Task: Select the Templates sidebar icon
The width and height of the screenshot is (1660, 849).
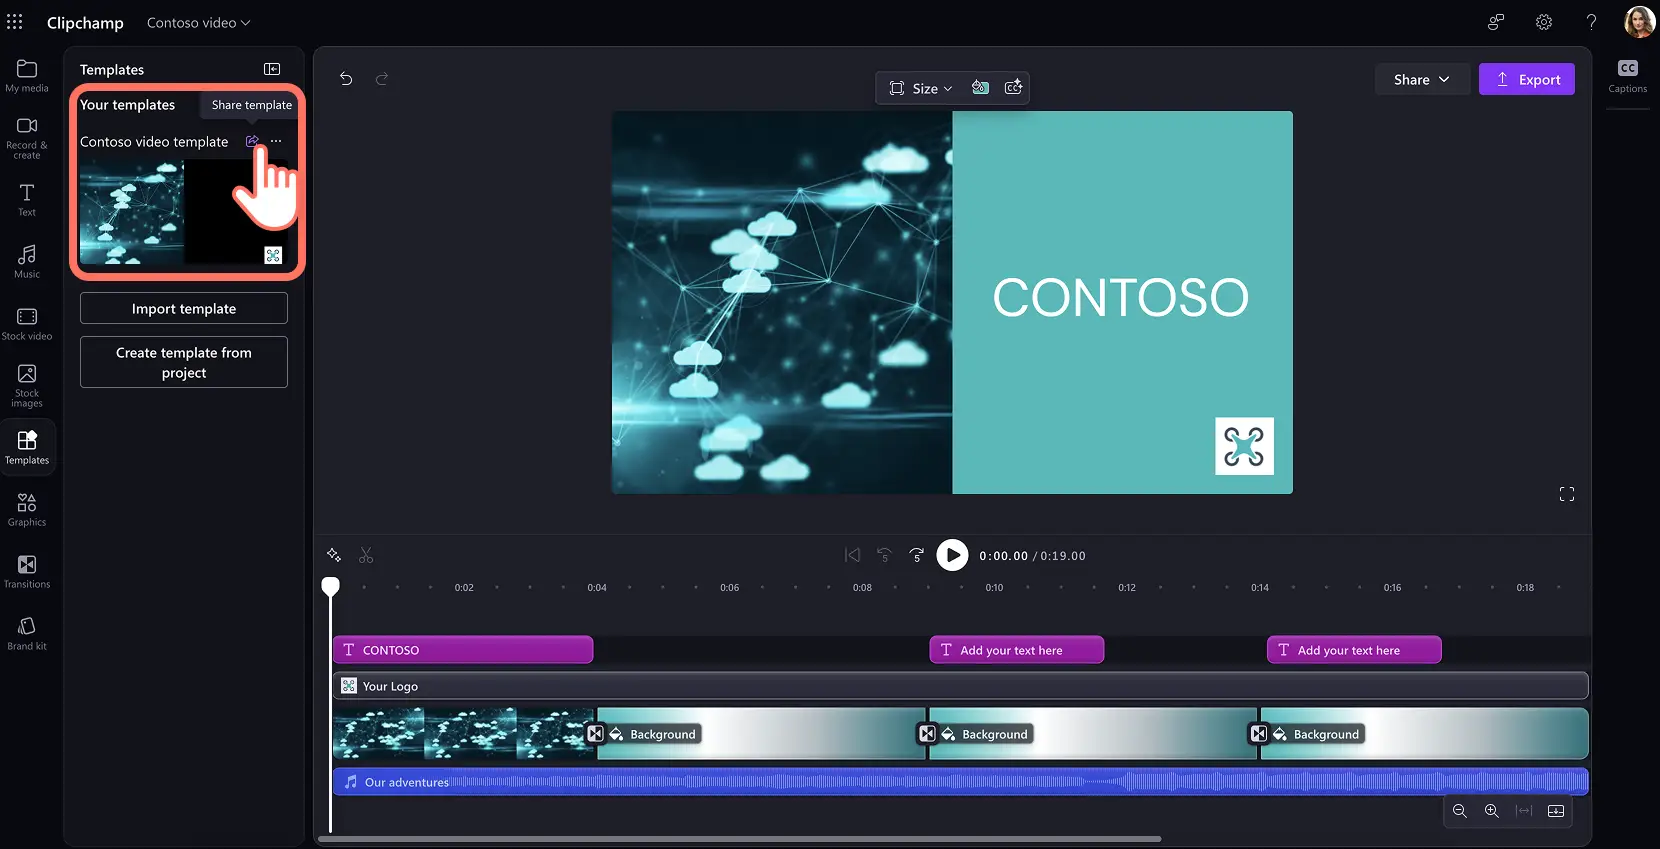Action: click(27, 447)
